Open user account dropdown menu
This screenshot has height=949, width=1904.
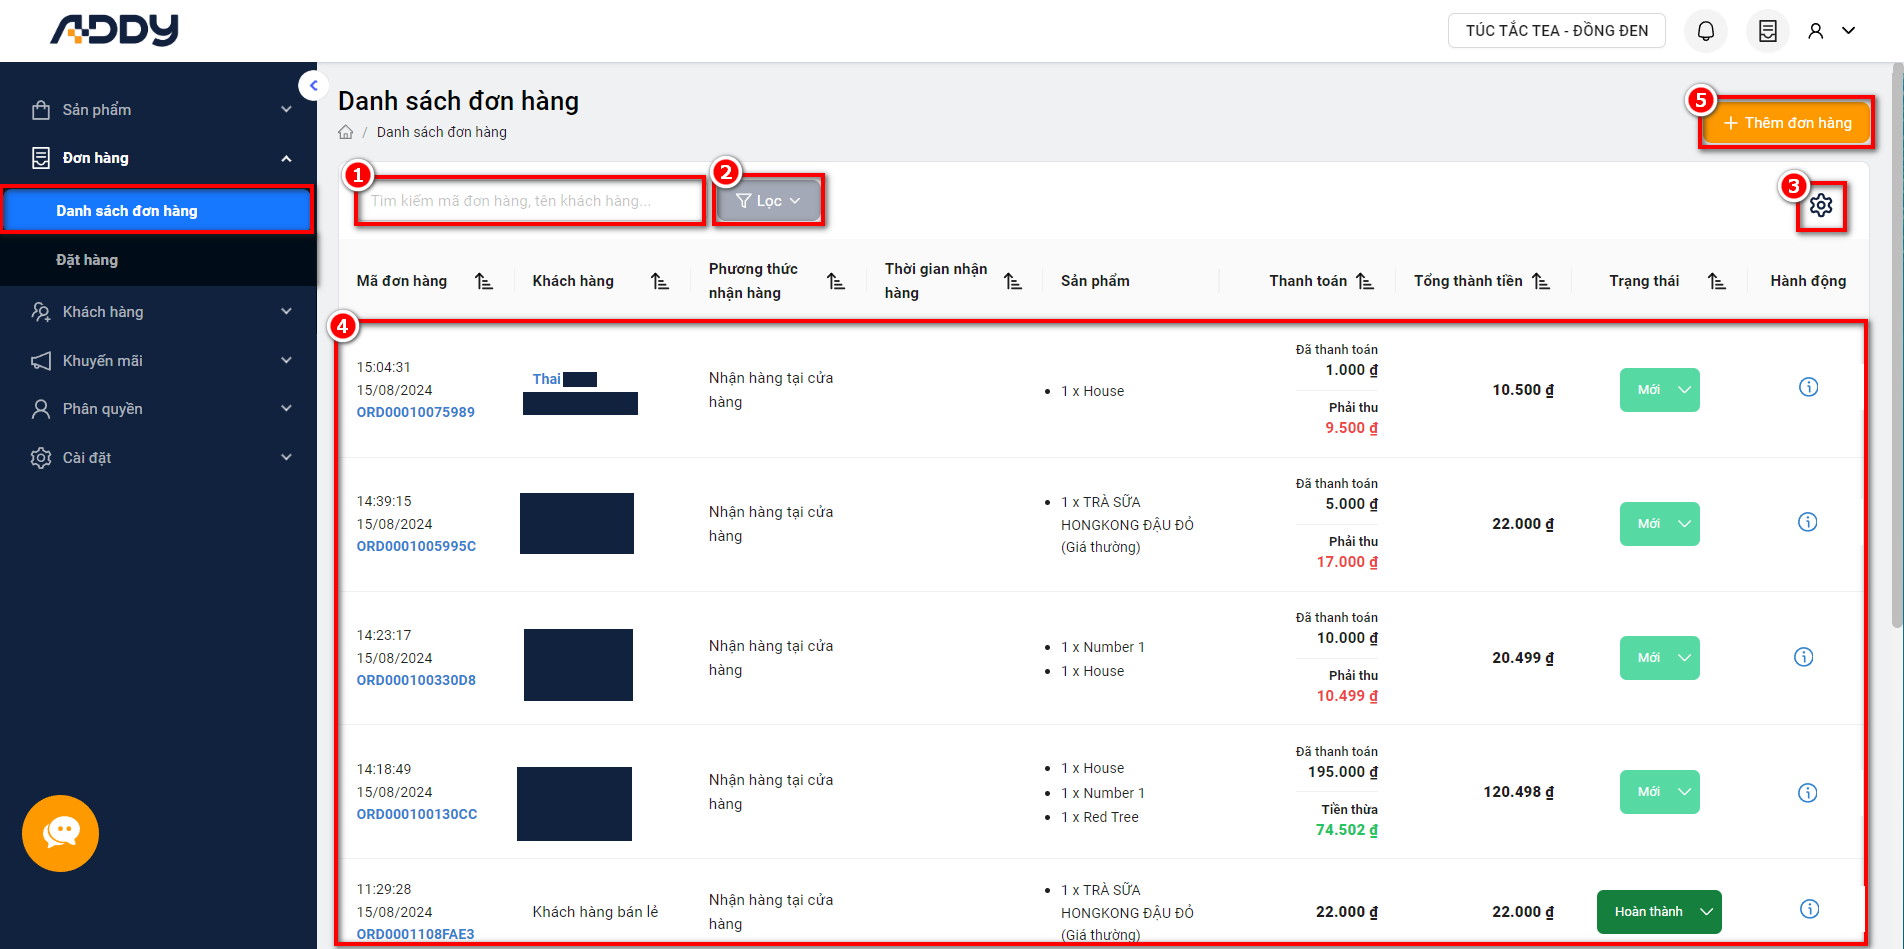1831,31
